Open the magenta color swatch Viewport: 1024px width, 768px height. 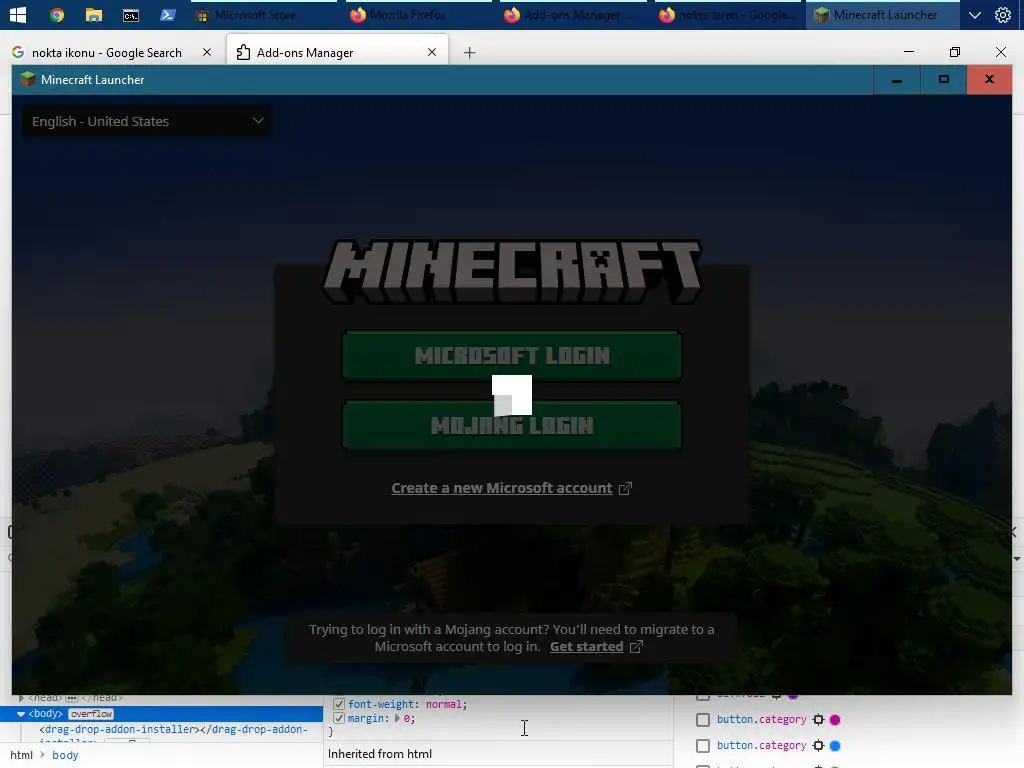coord(835,720)
